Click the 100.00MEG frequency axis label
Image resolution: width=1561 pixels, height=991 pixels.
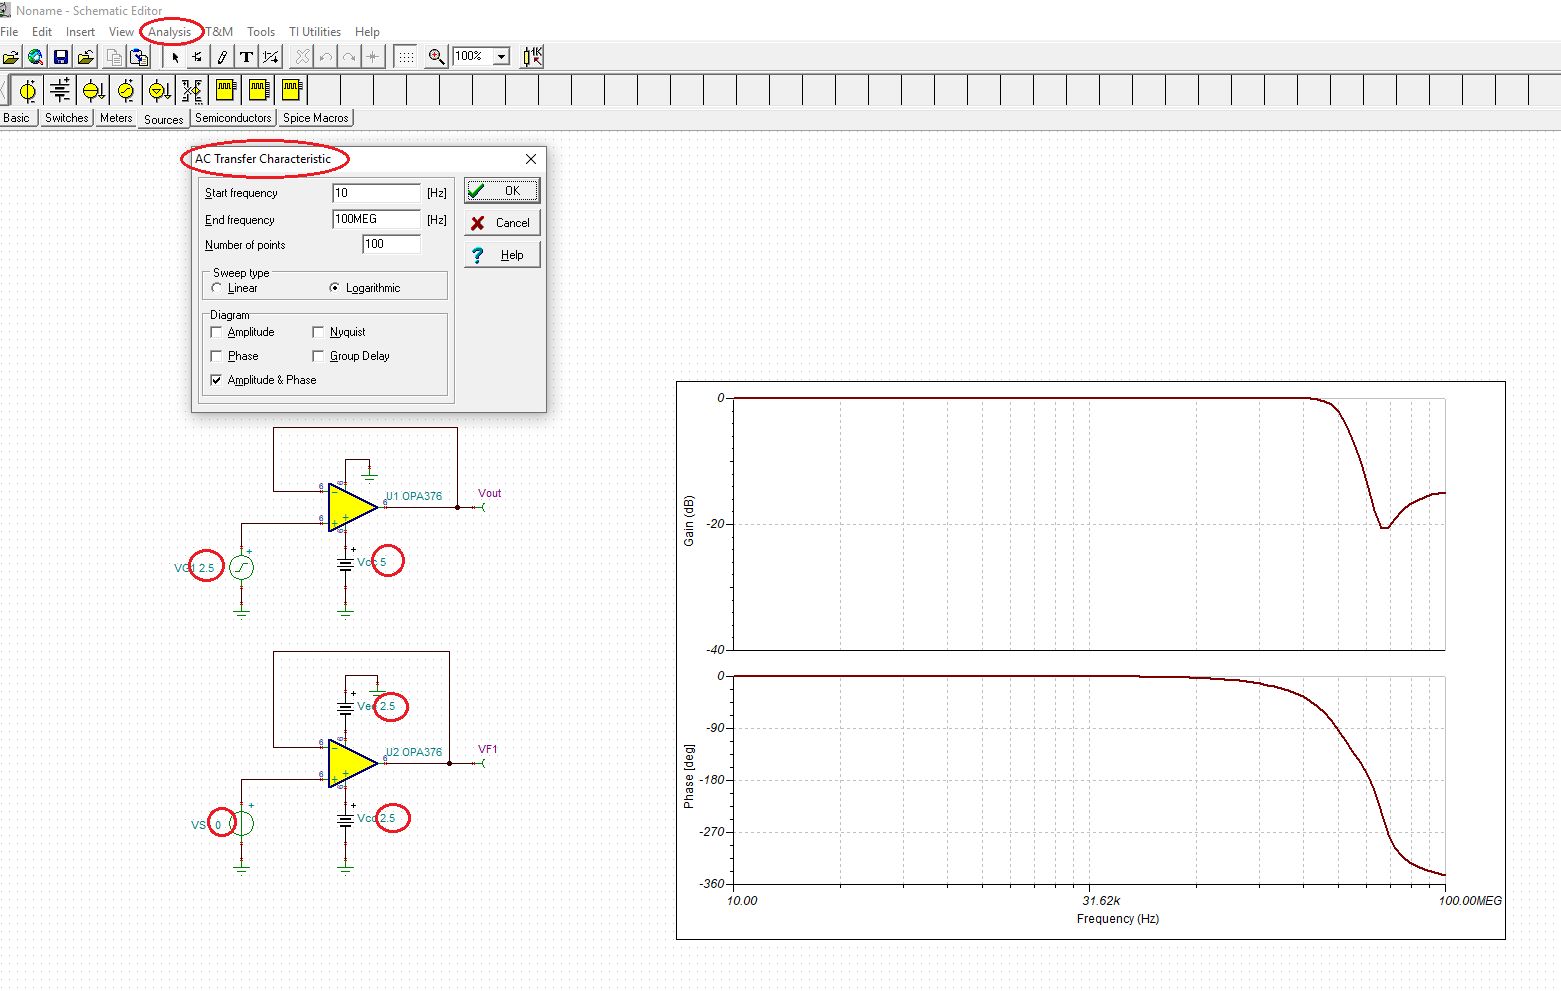pos(1470,901)
